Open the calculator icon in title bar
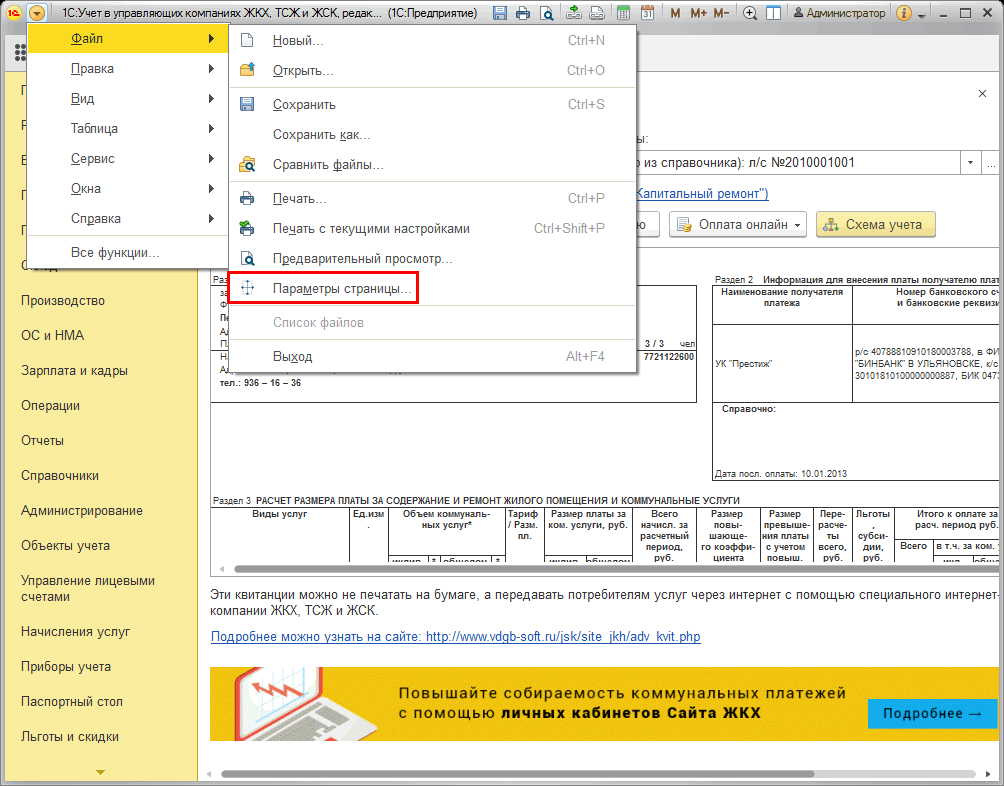 pyautogui.click(x=623, y=13)
